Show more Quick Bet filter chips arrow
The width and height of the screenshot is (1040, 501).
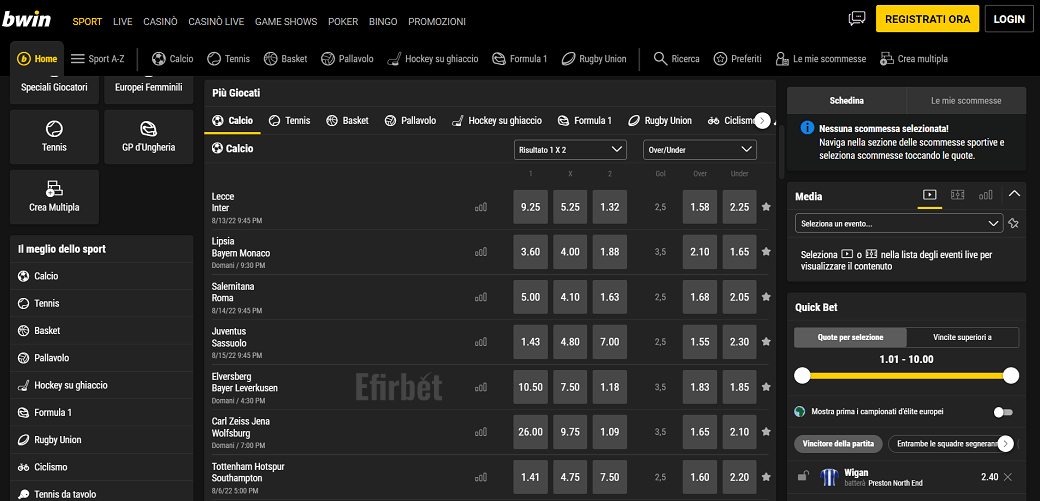click(1006, 443)
